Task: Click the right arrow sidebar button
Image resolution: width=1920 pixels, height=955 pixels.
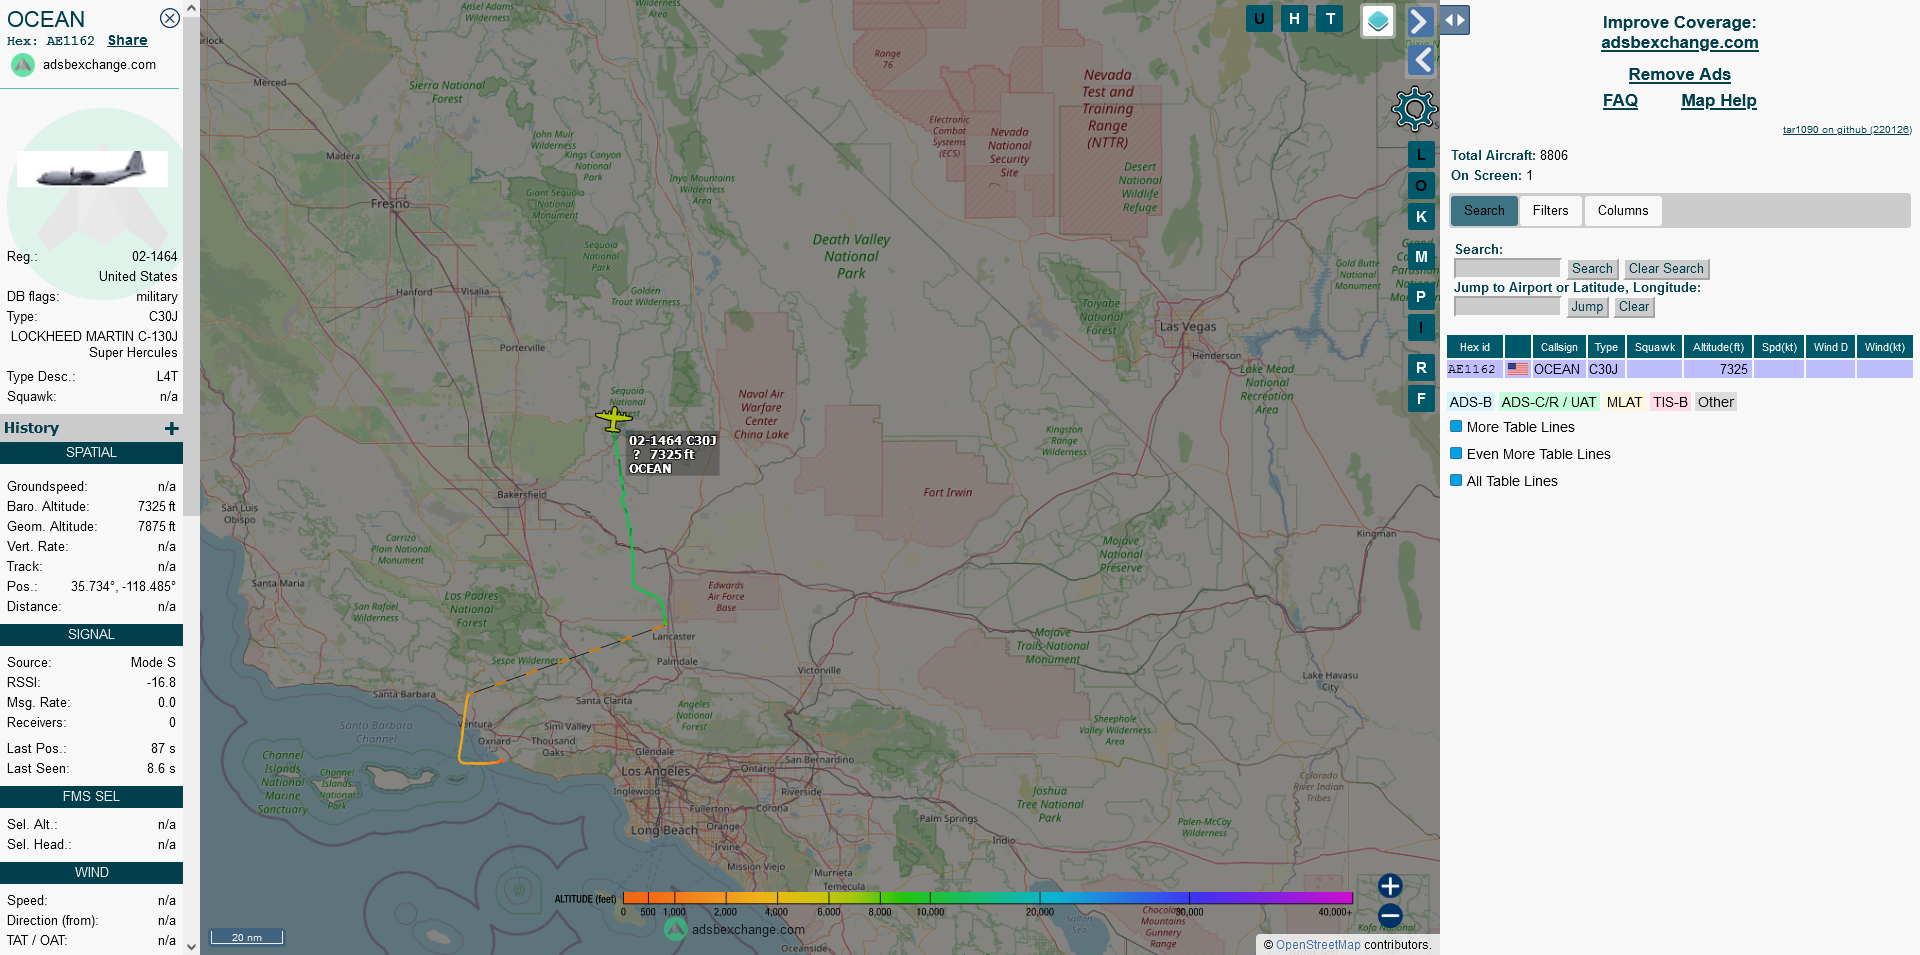Action: pyautogui.click(x=1420, y=21)
